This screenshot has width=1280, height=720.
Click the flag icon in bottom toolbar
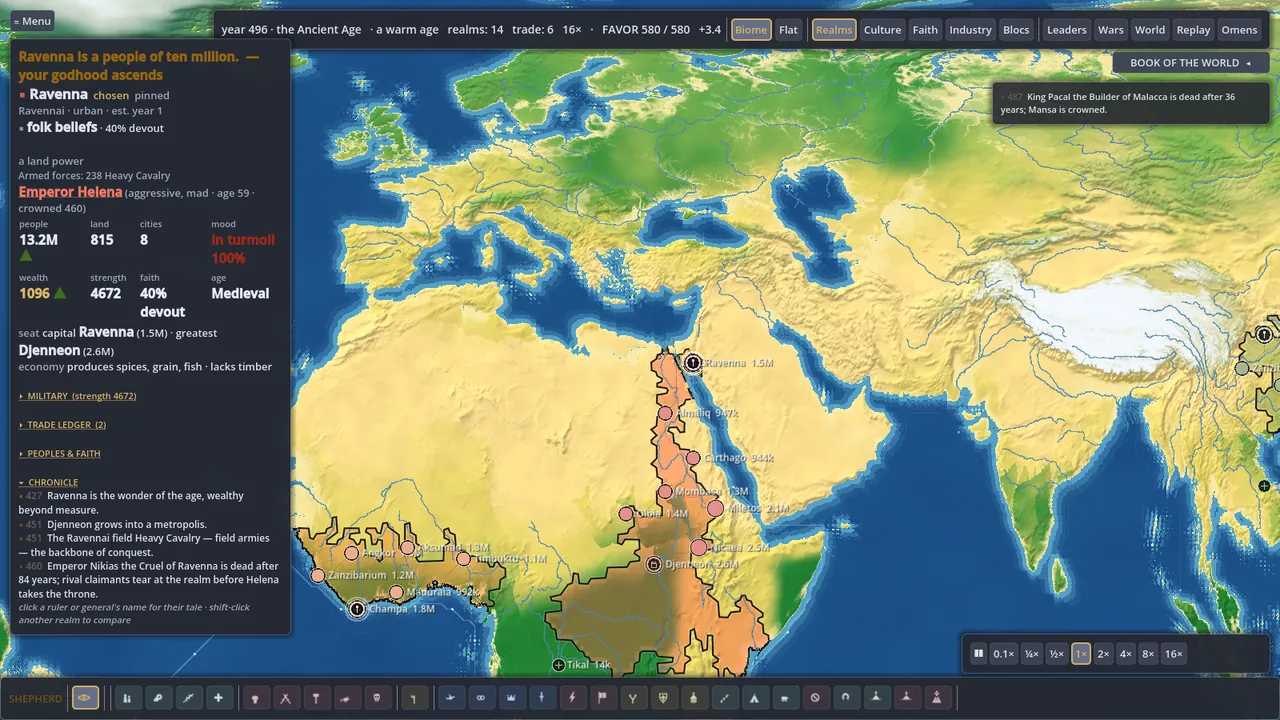(602, 698)
